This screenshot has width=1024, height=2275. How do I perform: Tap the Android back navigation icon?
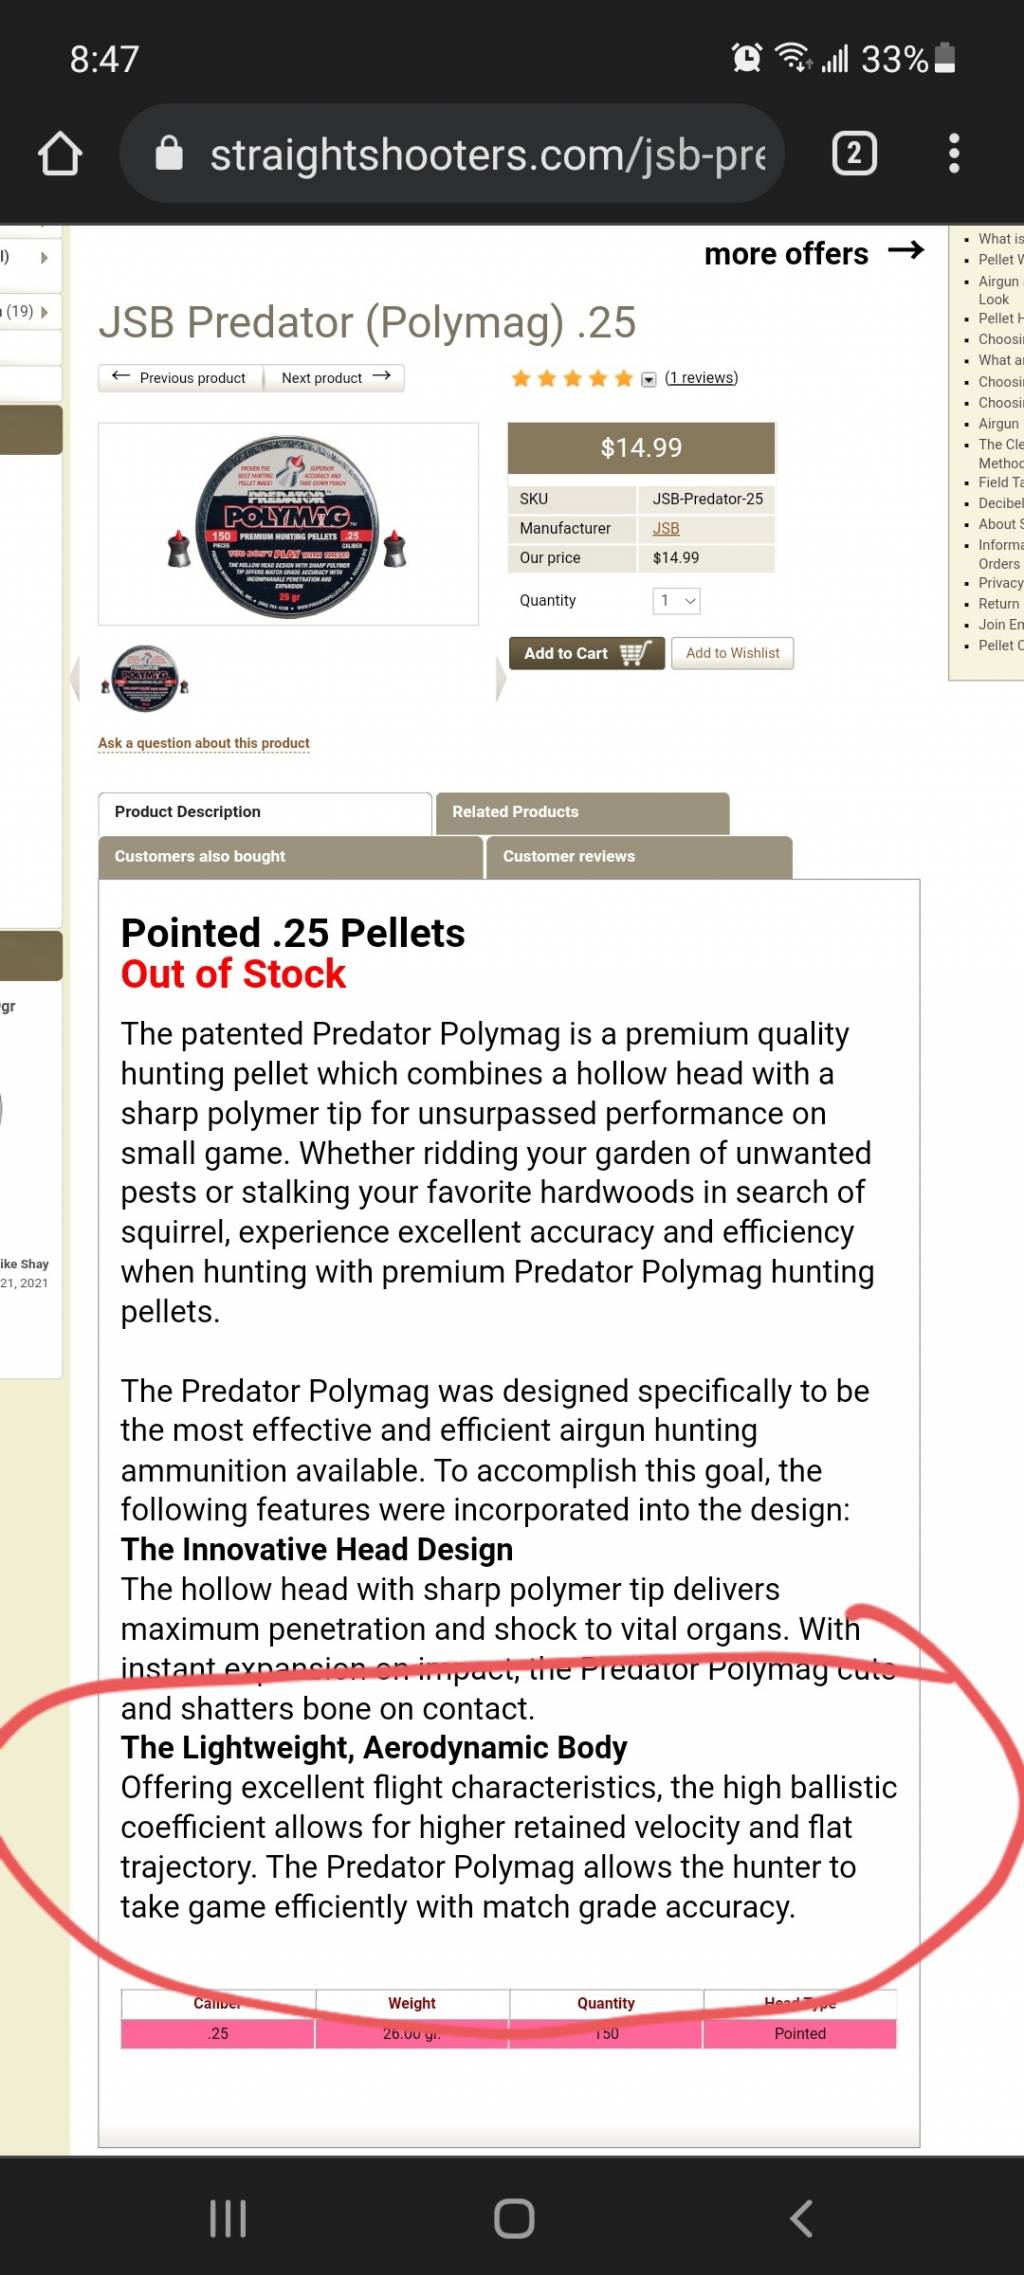[801, 2217]
